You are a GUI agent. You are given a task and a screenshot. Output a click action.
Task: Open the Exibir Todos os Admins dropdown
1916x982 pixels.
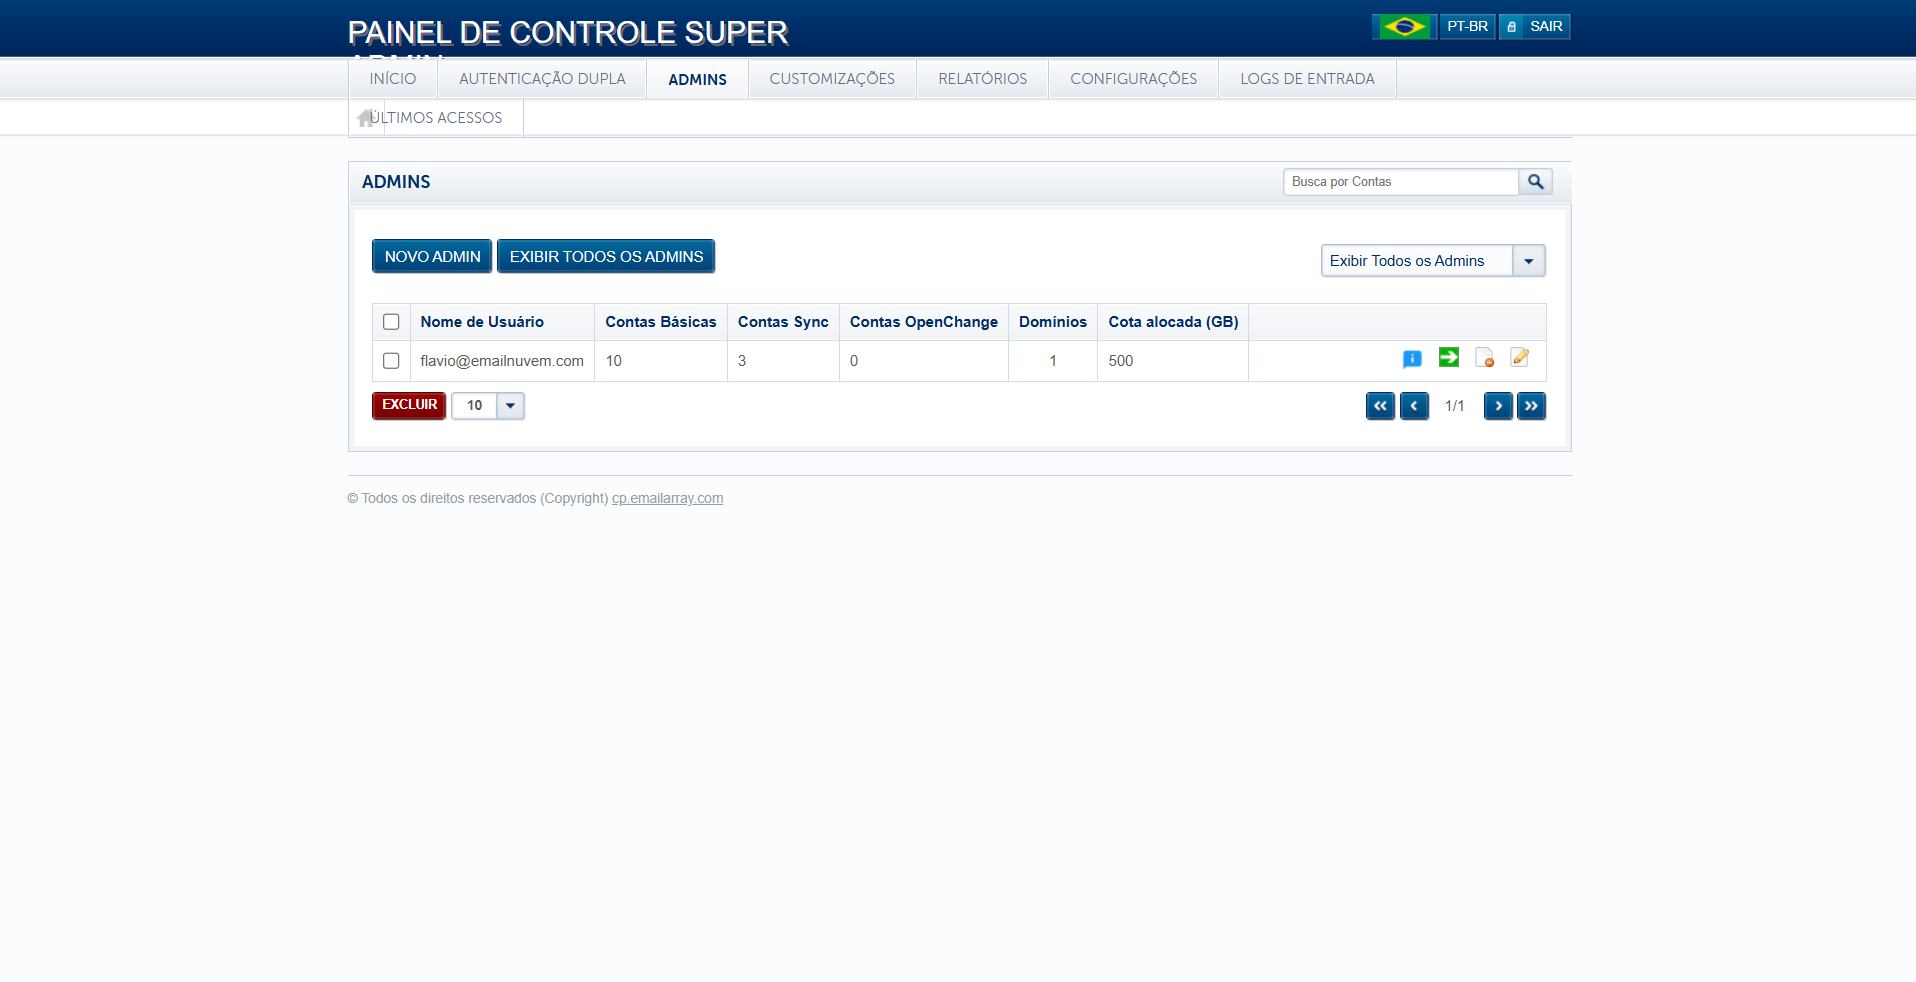pyautogui.click(x=1528, y=261)
